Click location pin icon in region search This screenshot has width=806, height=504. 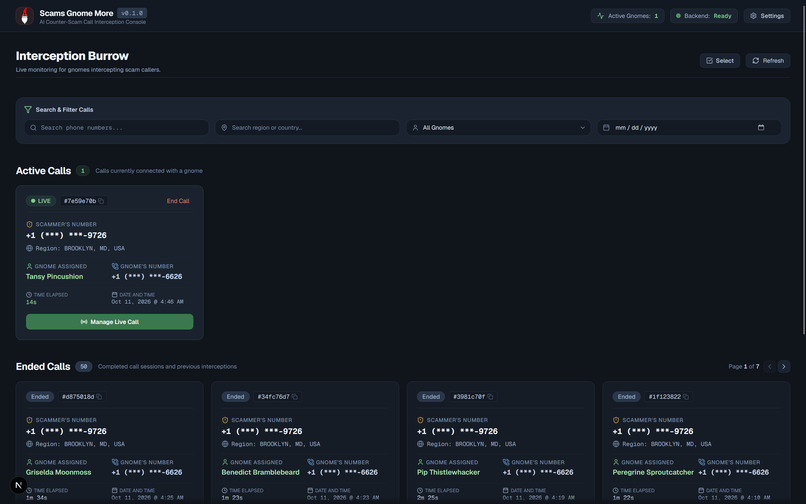pyautogui.click(x=224, y=128)
